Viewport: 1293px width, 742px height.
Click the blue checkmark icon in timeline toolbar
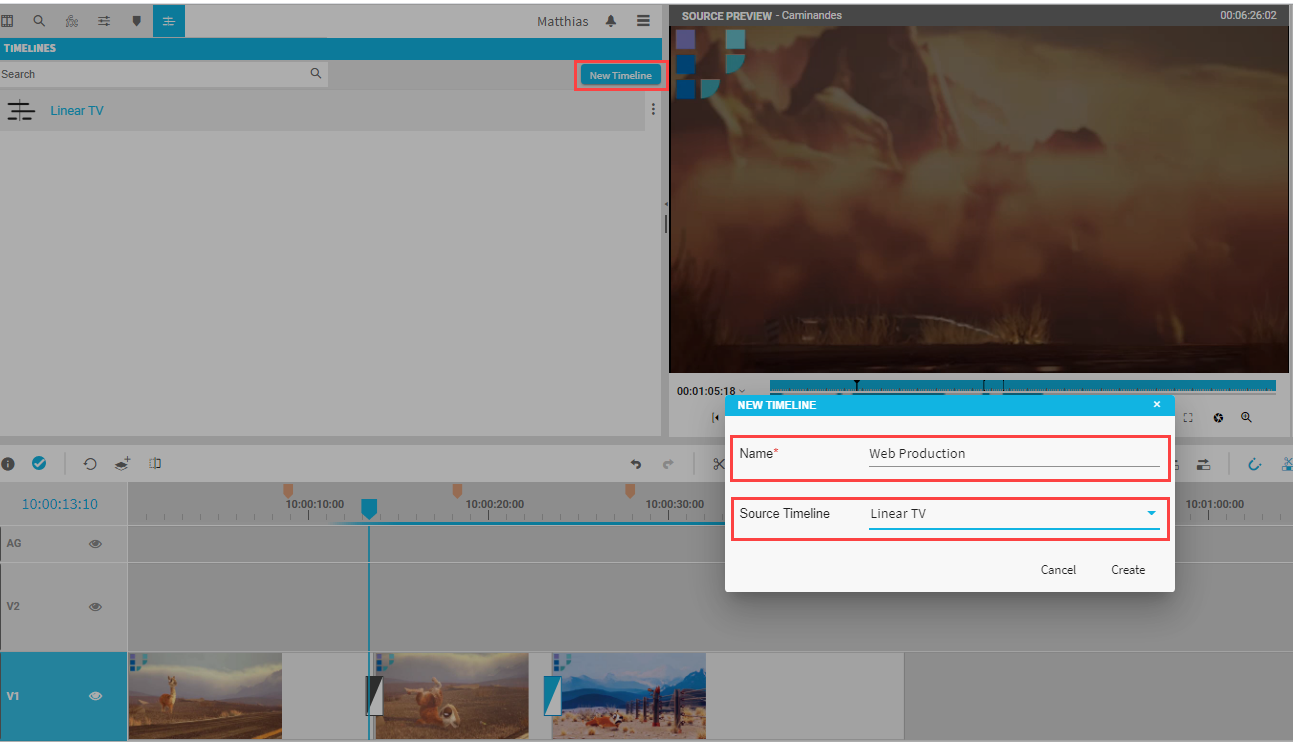[x=39, y=463]
